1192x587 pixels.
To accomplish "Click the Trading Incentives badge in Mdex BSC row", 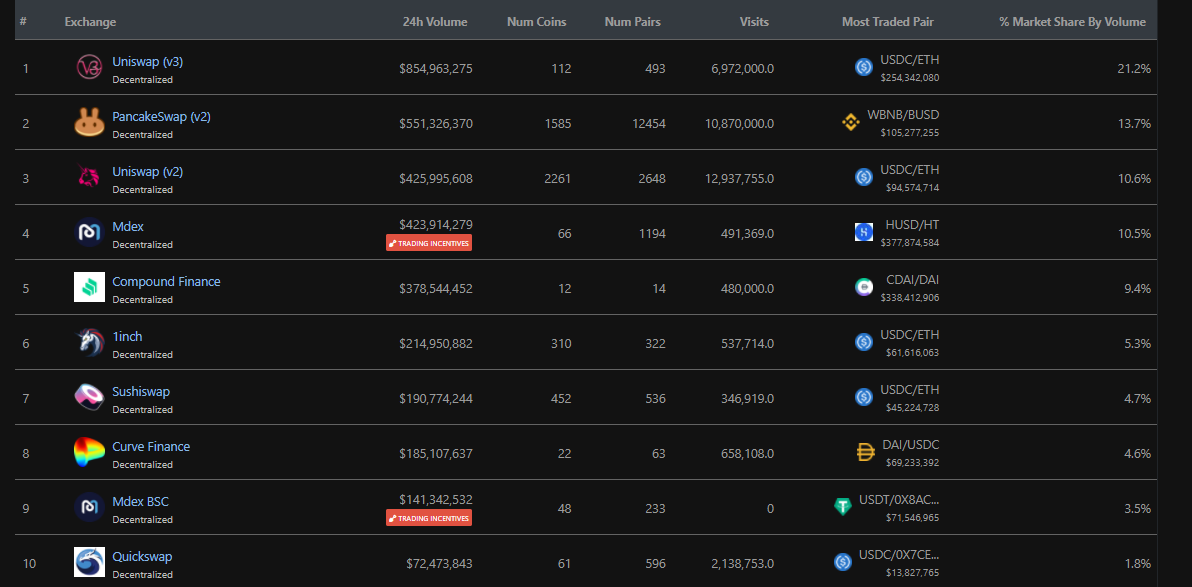I will pyautogui.click(x=429, y=518).
